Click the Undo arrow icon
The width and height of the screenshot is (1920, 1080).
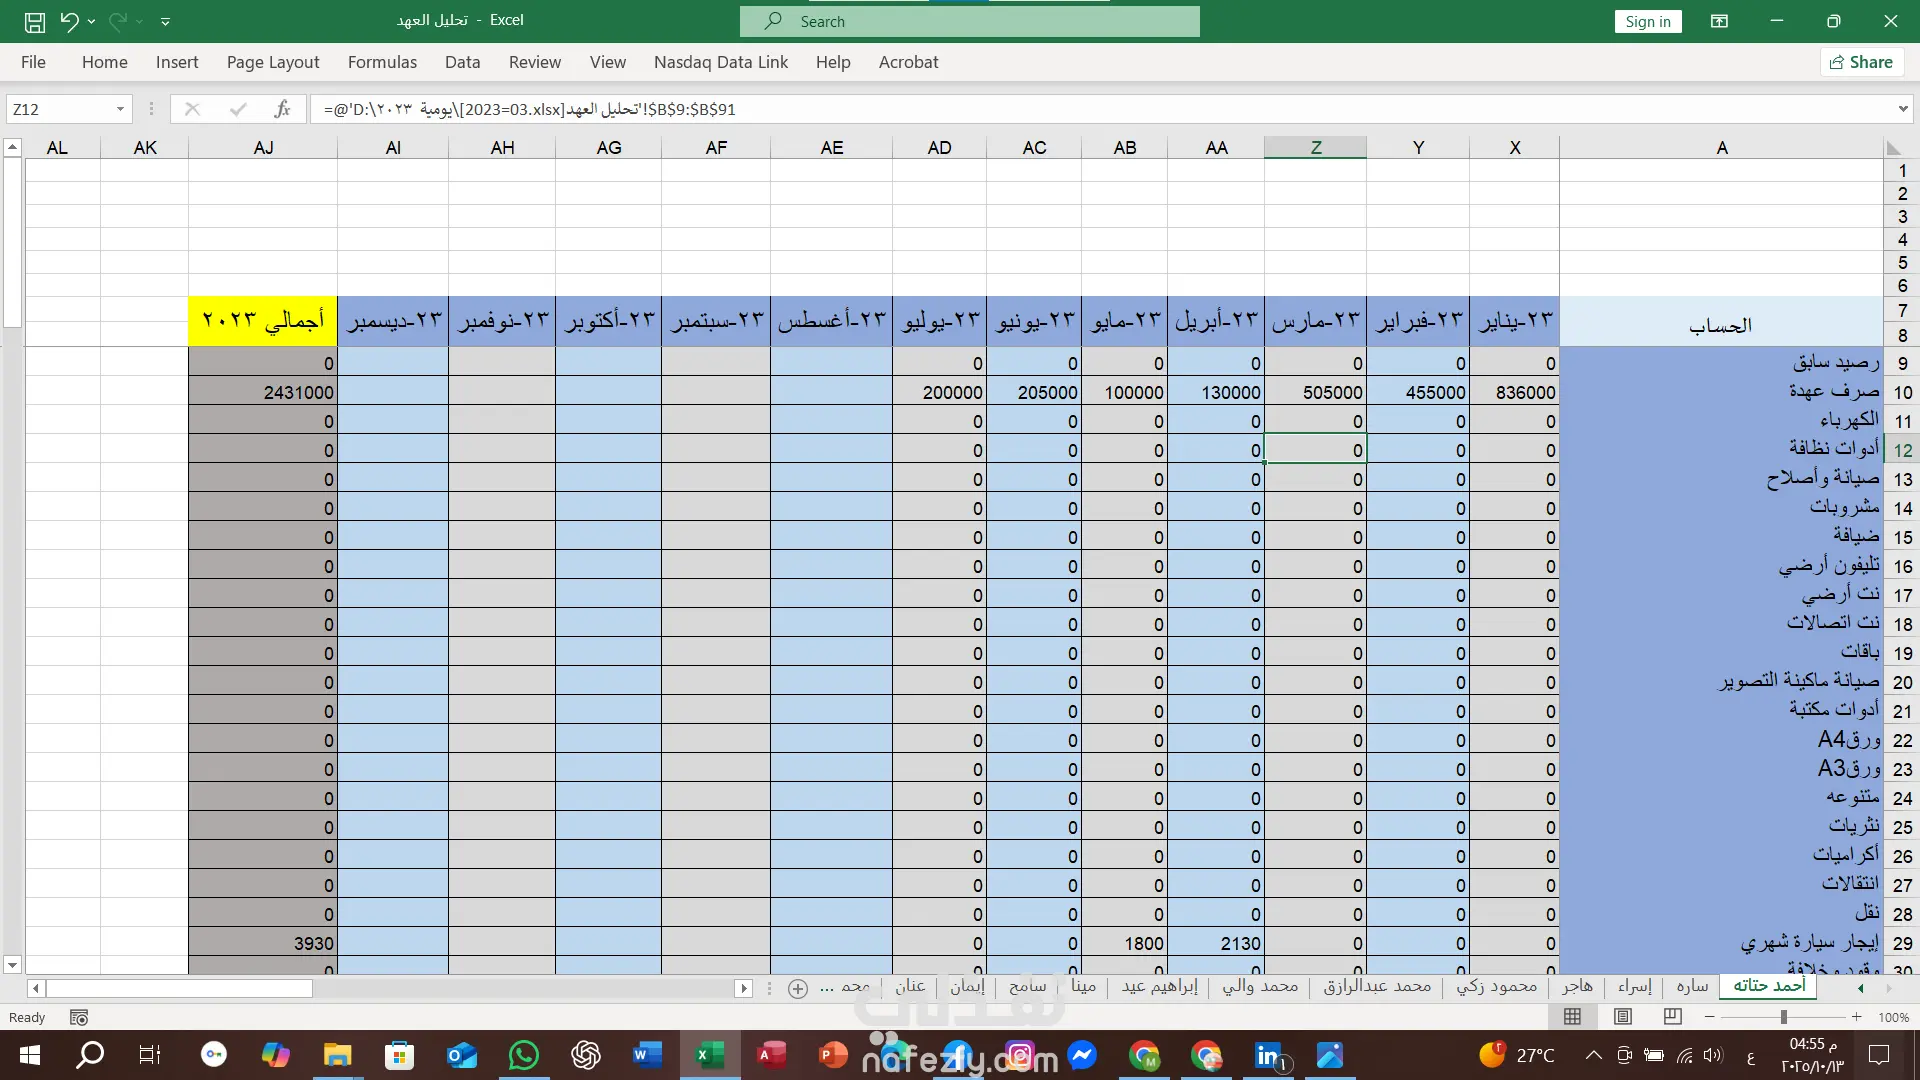coord(69,21)
